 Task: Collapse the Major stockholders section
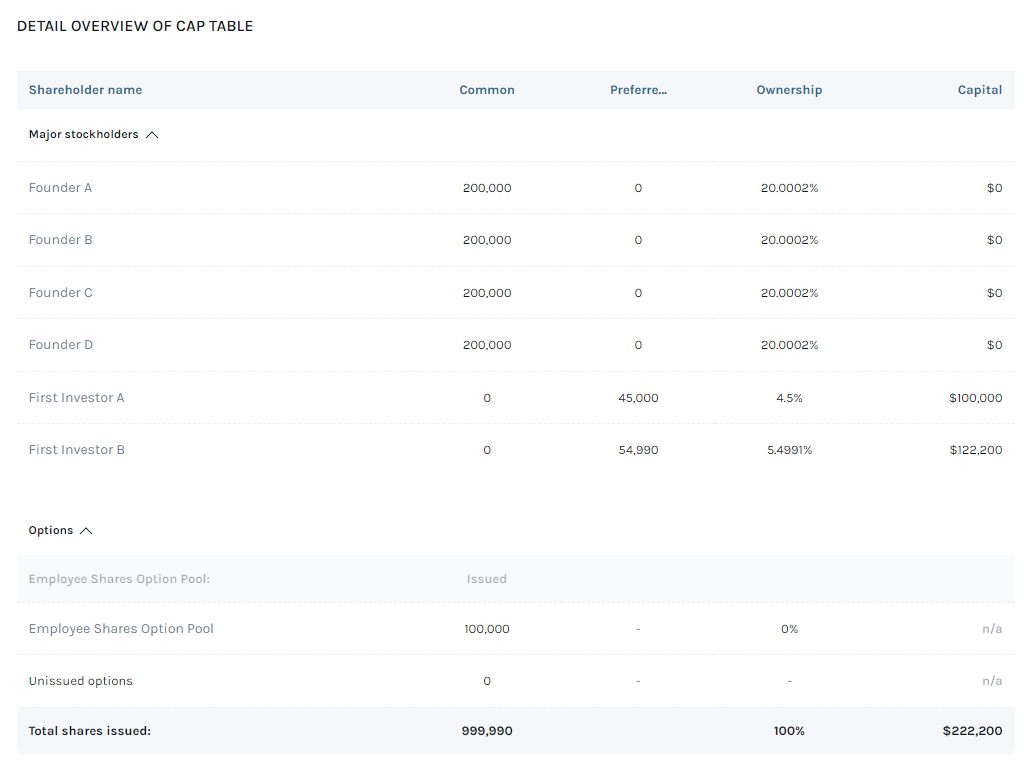152,135
